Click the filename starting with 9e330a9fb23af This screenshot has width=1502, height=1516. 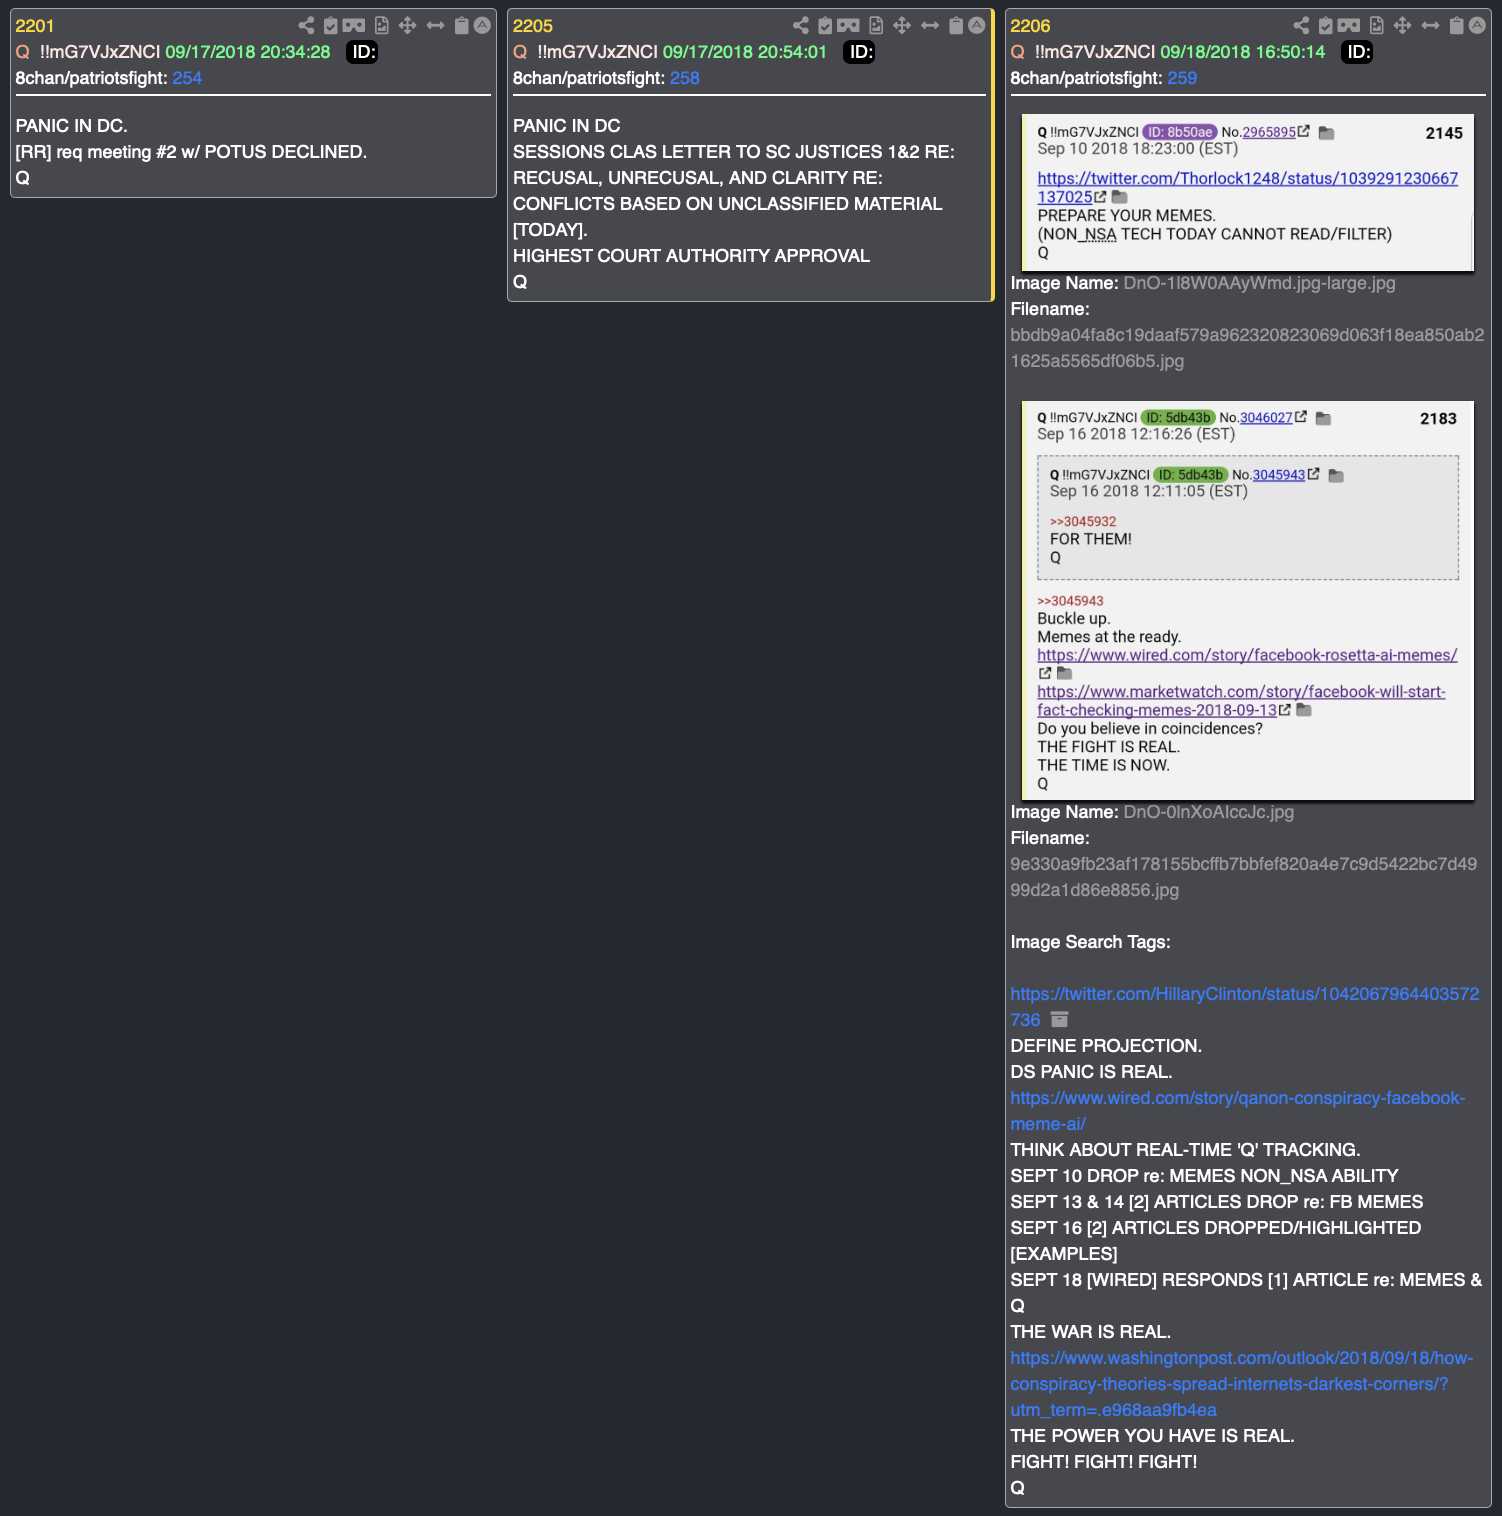point(1243,877)
